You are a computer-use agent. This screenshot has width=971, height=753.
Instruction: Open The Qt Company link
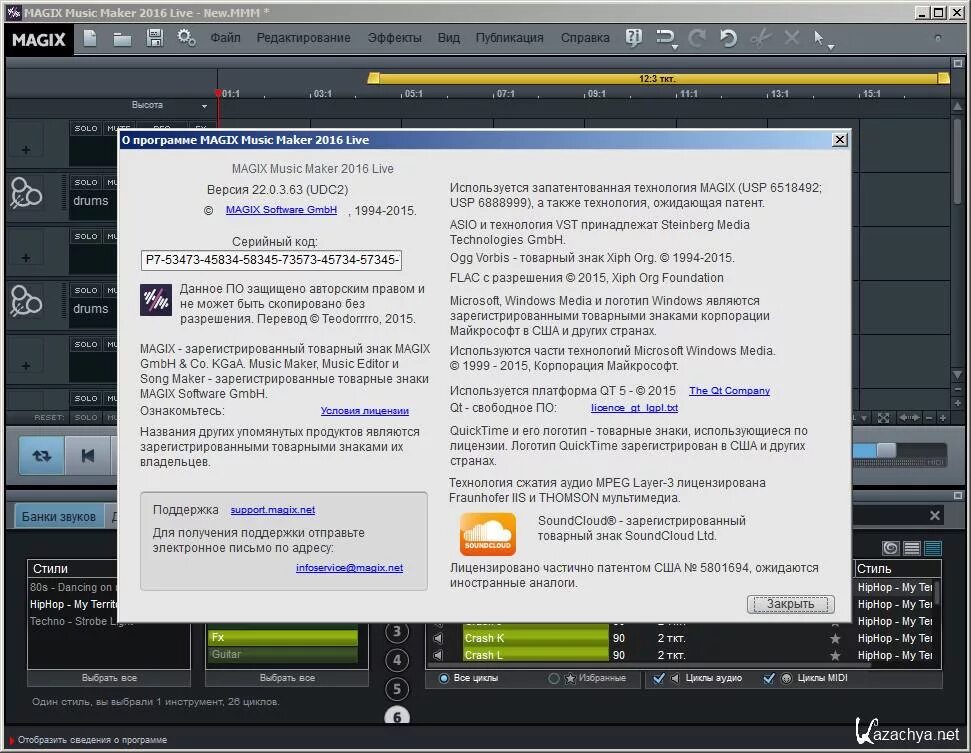click(729, 391)
